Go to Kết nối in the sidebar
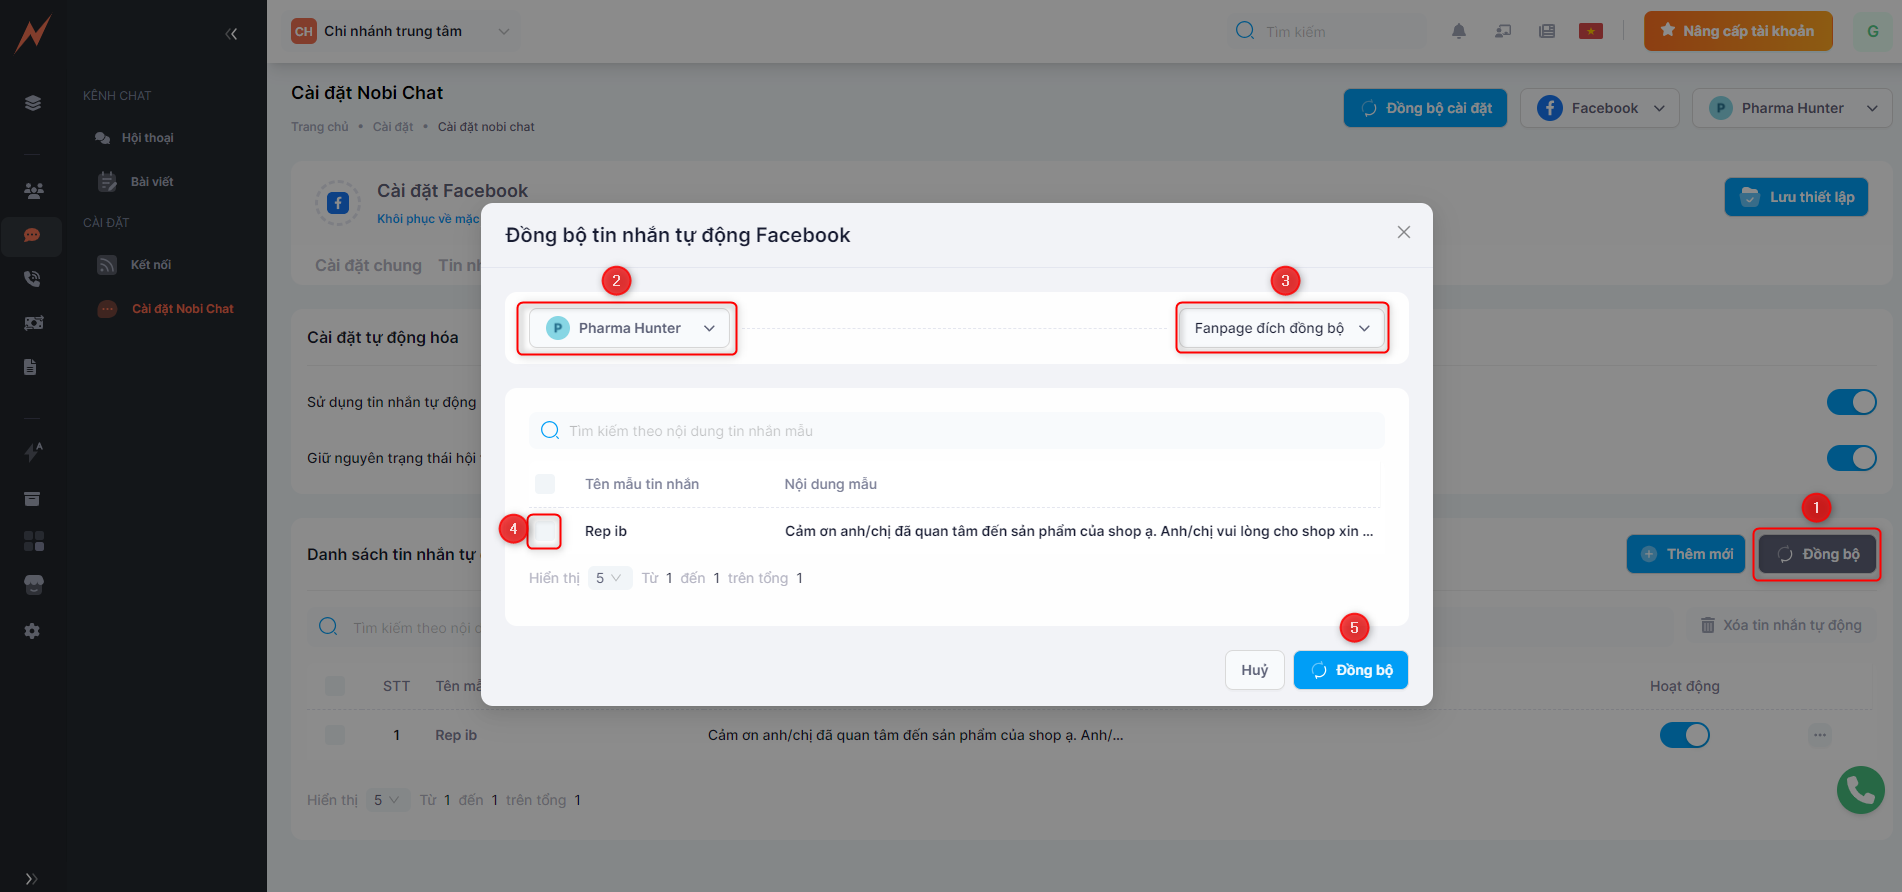Image resolution: width=1902 pixels, height=892 pixels. pyautogui.click(x=150, y=265)
